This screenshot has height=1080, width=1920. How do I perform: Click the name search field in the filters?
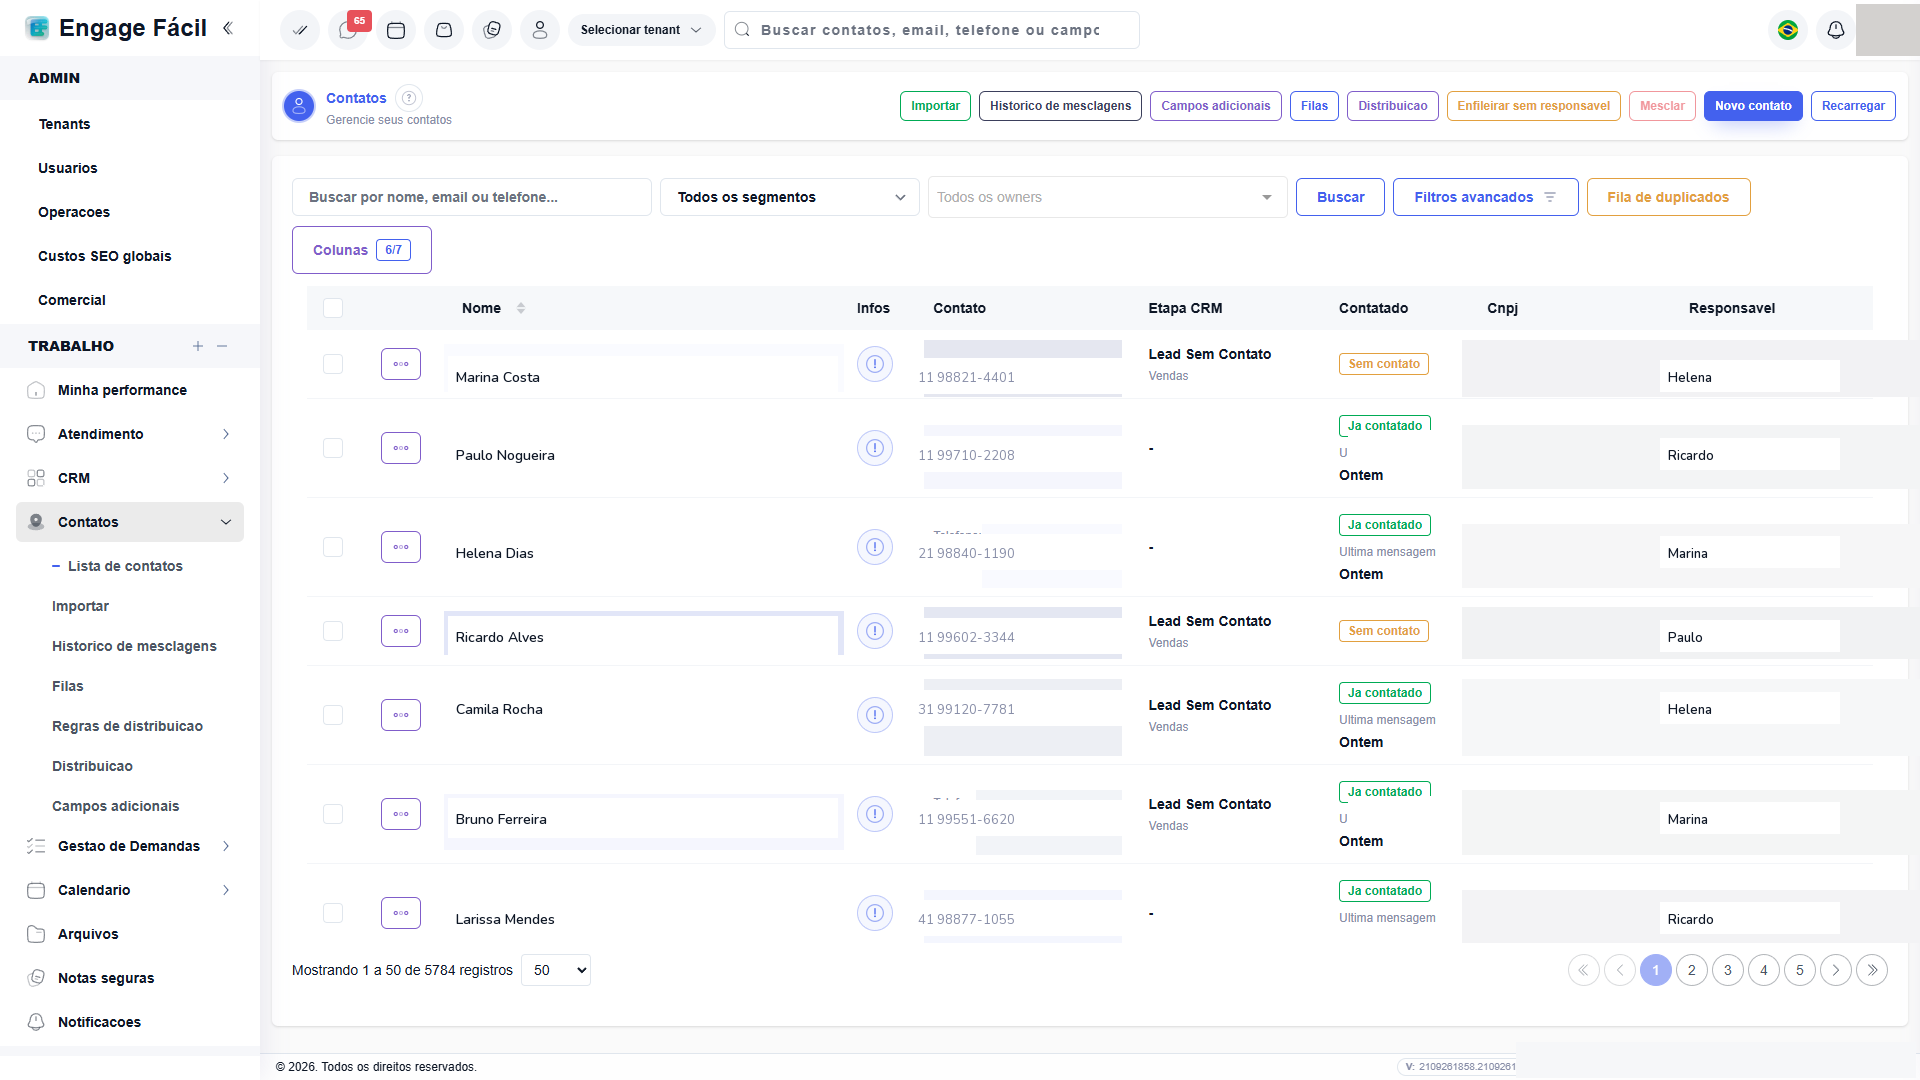point(472,197)
